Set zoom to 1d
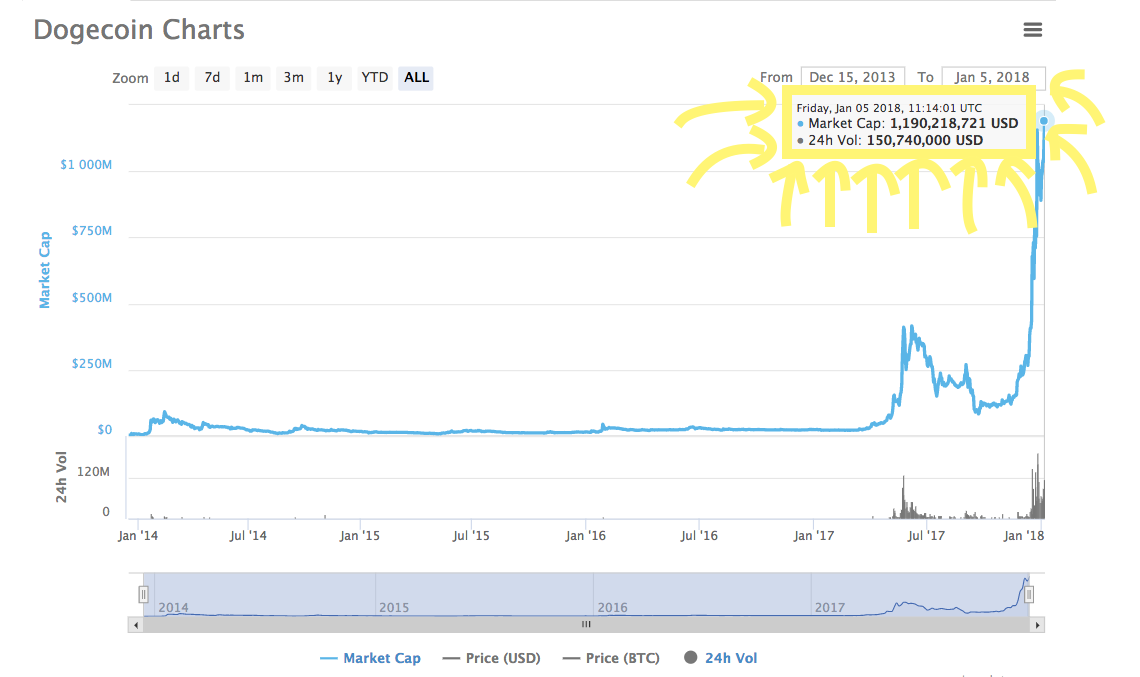Image resolution: width=1140 pixels, height=677 pixels. click(x=172, y=77)
